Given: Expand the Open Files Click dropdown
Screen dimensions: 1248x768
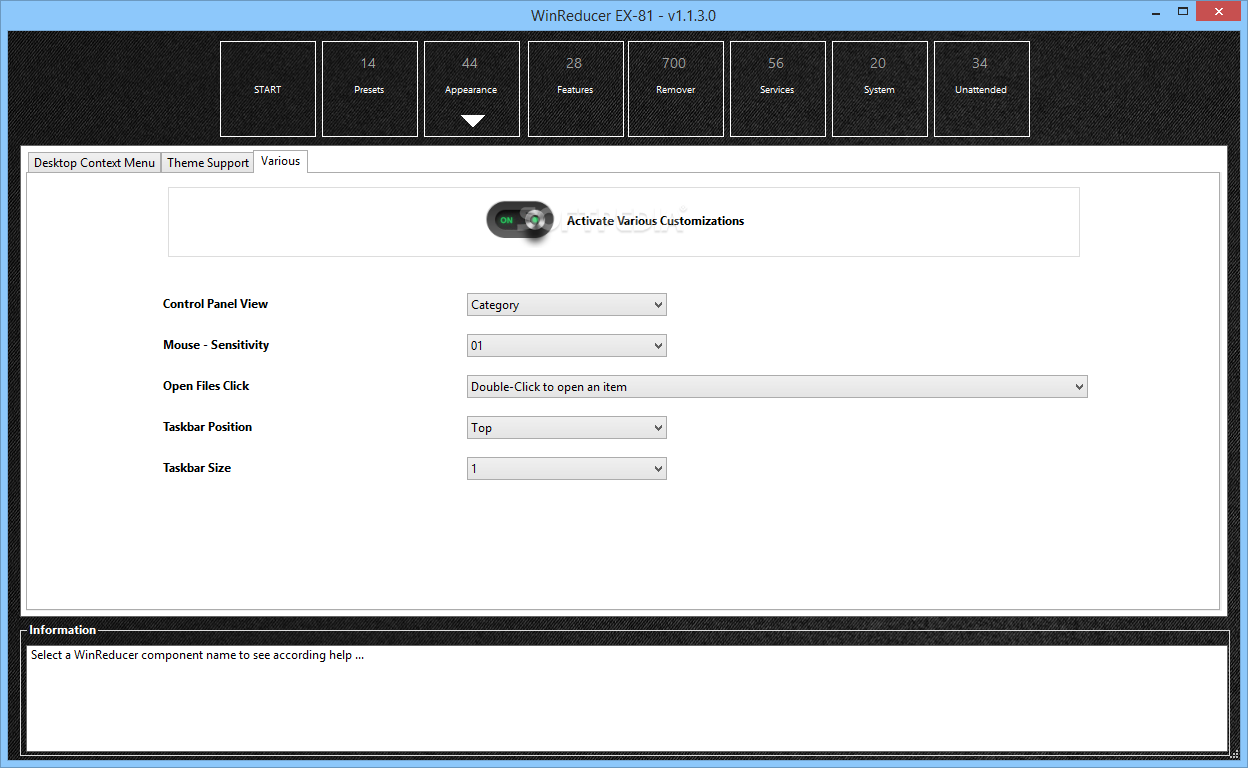Looking at the screenshot, I should point(777,387).
